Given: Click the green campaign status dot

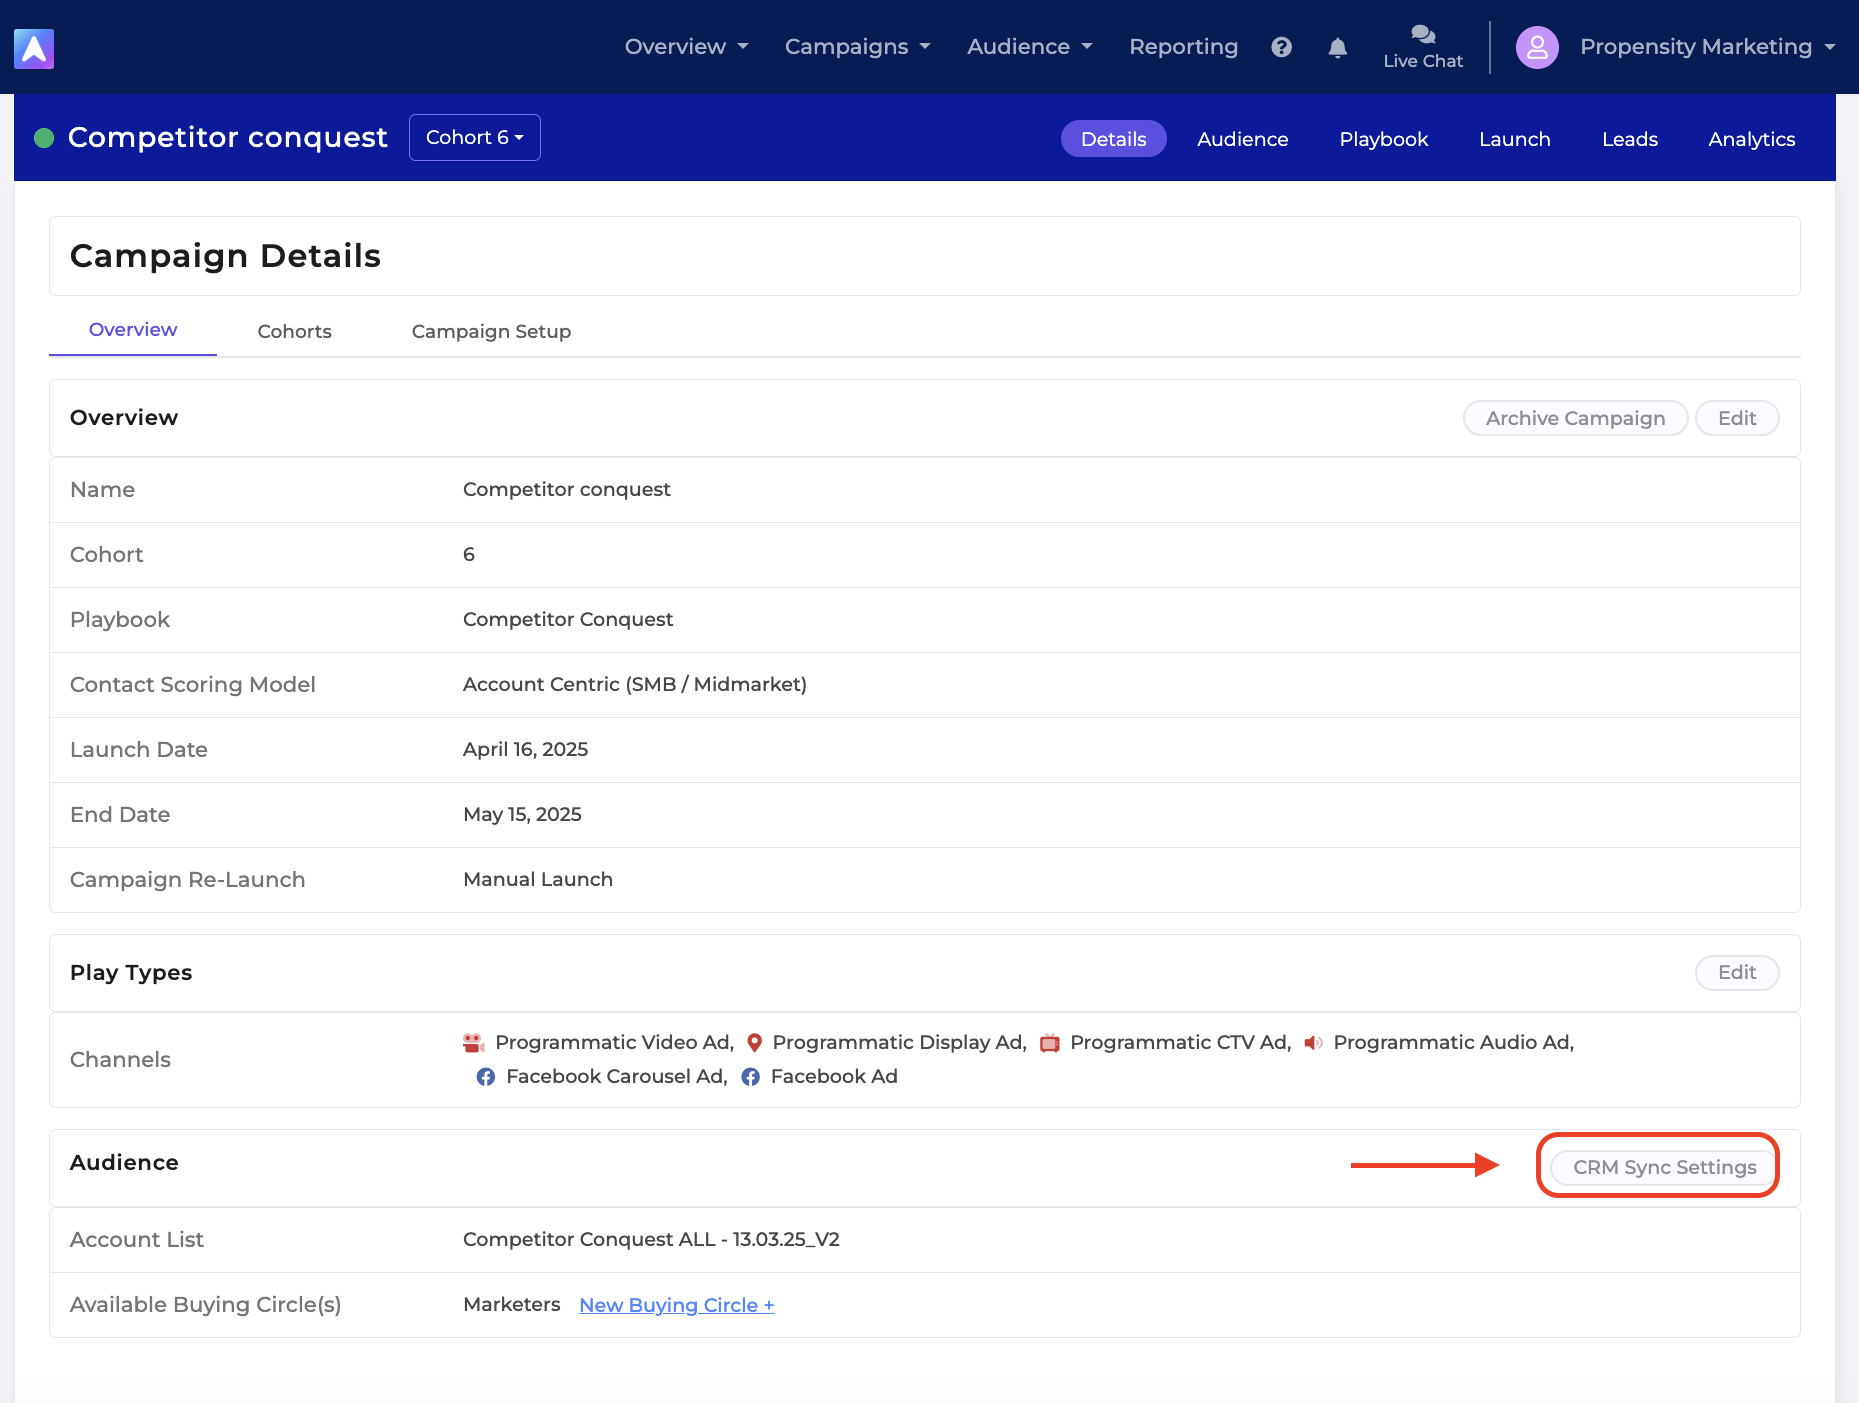Looking at the screenshot, I should pyautogui.click(x=44, y=138).
